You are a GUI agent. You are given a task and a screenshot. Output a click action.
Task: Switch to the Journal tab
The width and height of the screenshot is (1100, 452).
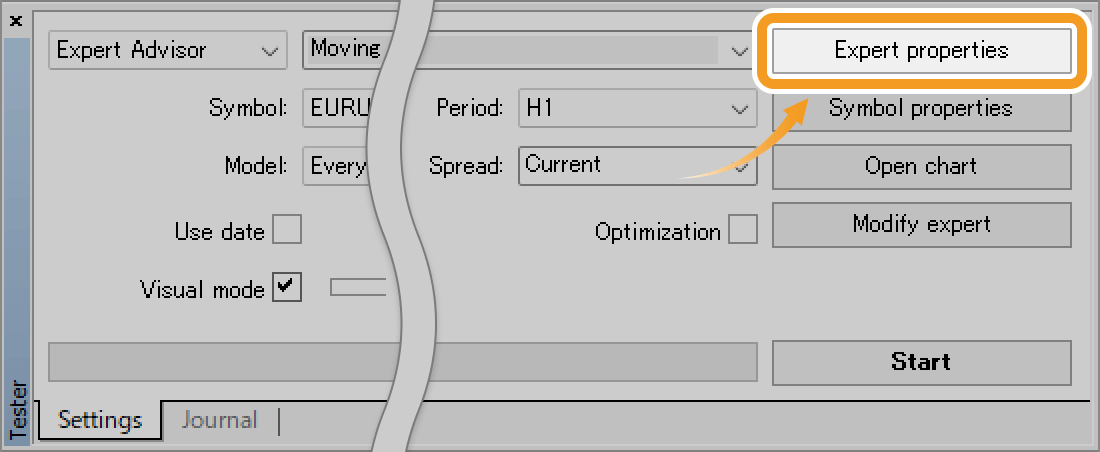click(219, 420)
